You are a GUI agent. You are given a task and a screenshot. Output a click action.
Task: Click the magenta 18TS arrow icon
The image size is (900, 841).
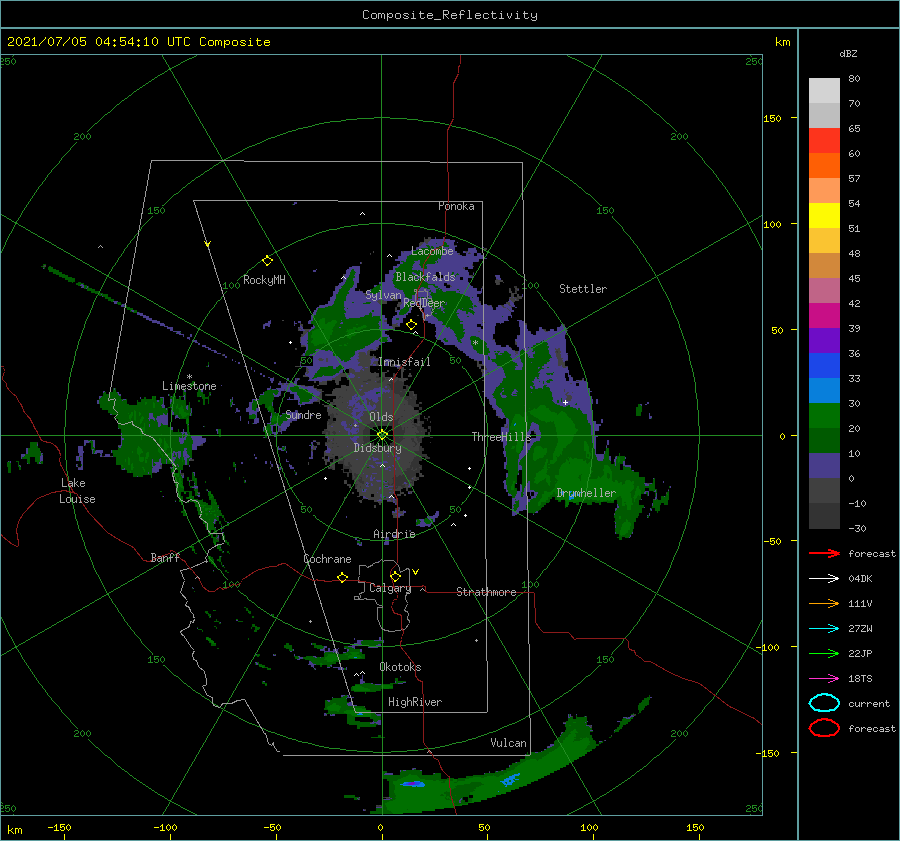(824, 679)
